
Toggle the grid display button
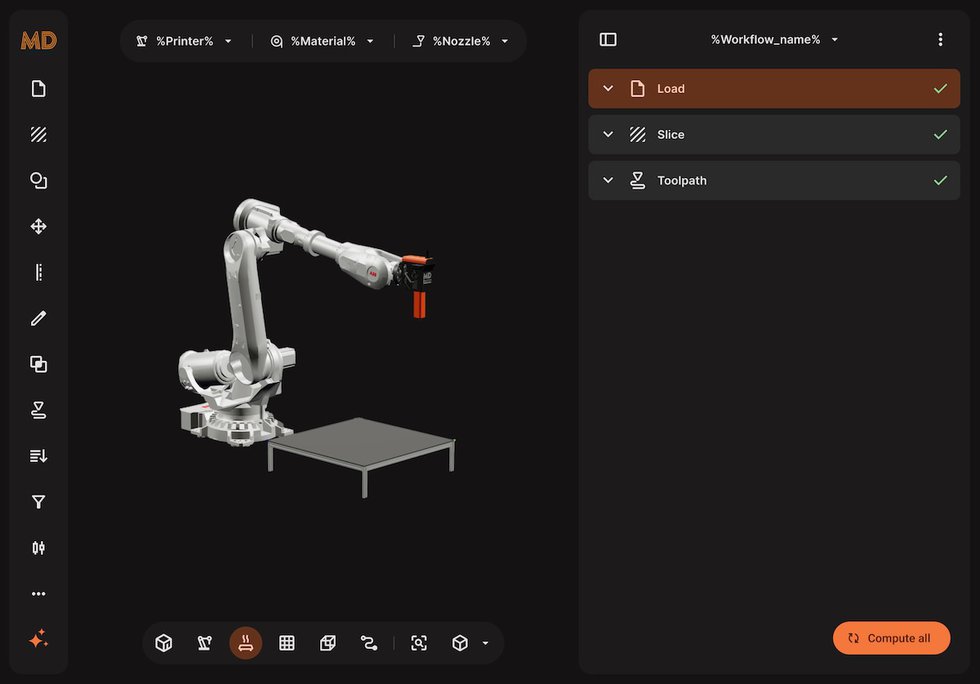tap(287, 643)
